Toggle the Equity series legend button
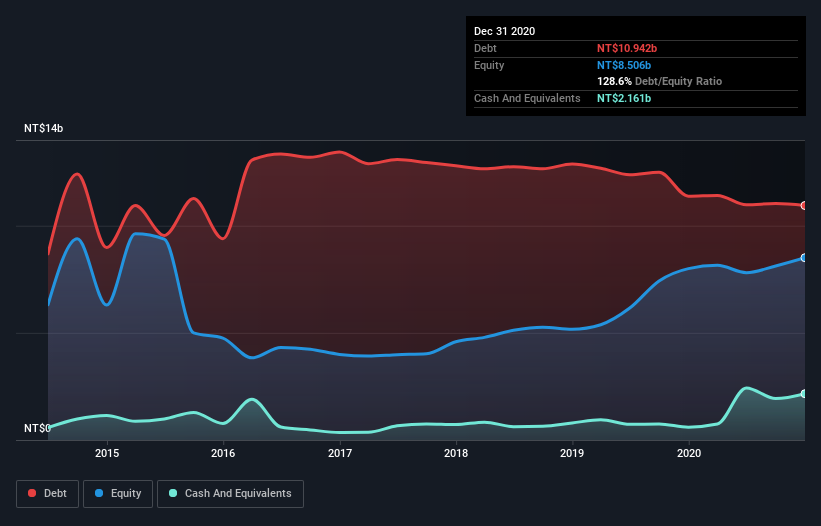The image size is (821, 526). [118, 494]
